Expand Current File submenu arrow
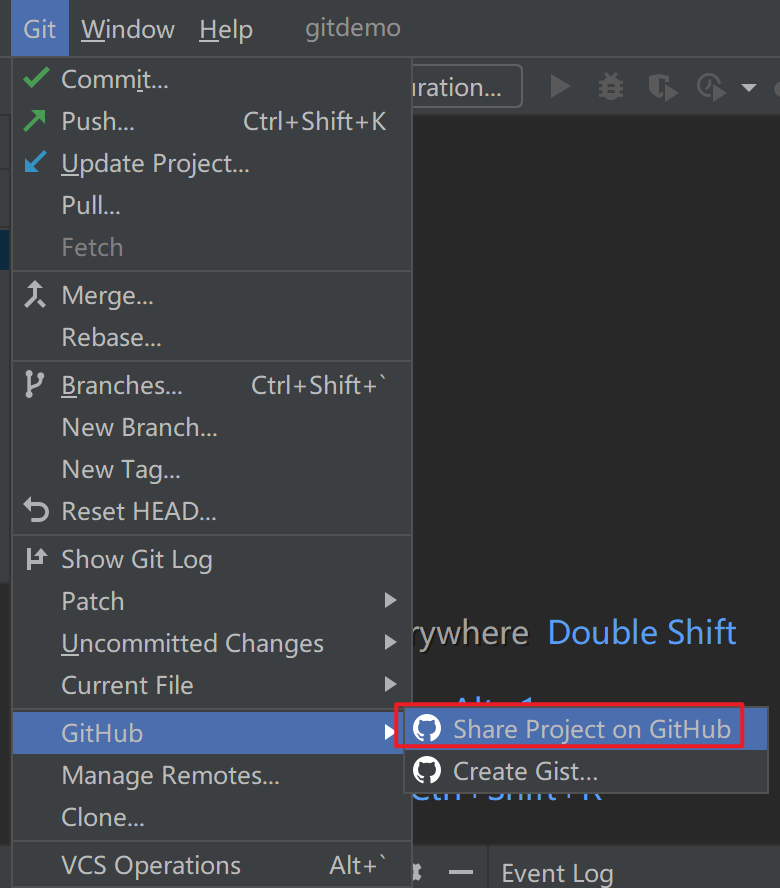Image resolution: width=780 pixels, height=888 pixels. click(390, 684)
